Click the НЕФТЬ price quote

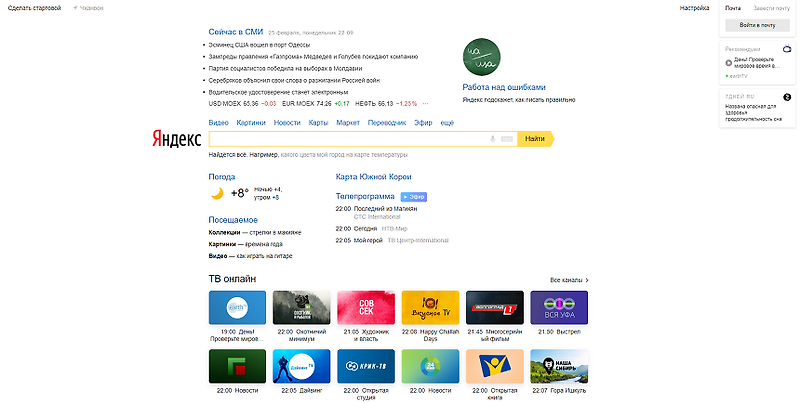(386, 104)
